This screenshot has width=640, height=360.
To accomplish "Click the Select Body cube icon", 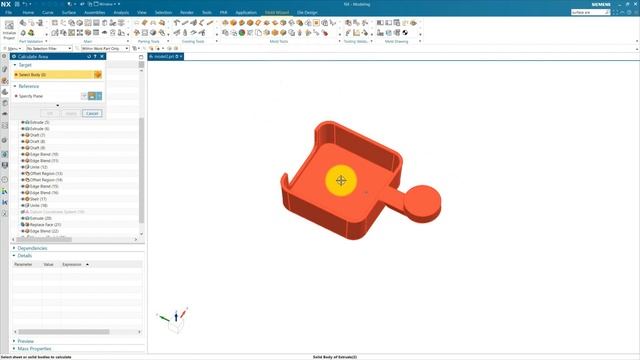I will [98, 75].
